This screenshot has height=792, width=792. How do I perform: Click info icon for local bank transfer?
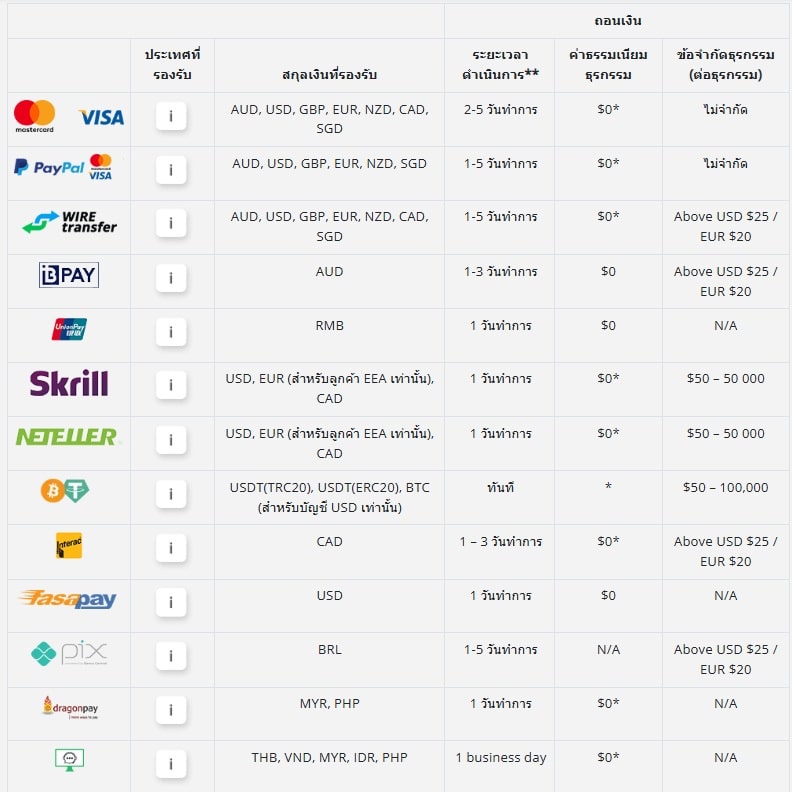click(x=171, y=764)
